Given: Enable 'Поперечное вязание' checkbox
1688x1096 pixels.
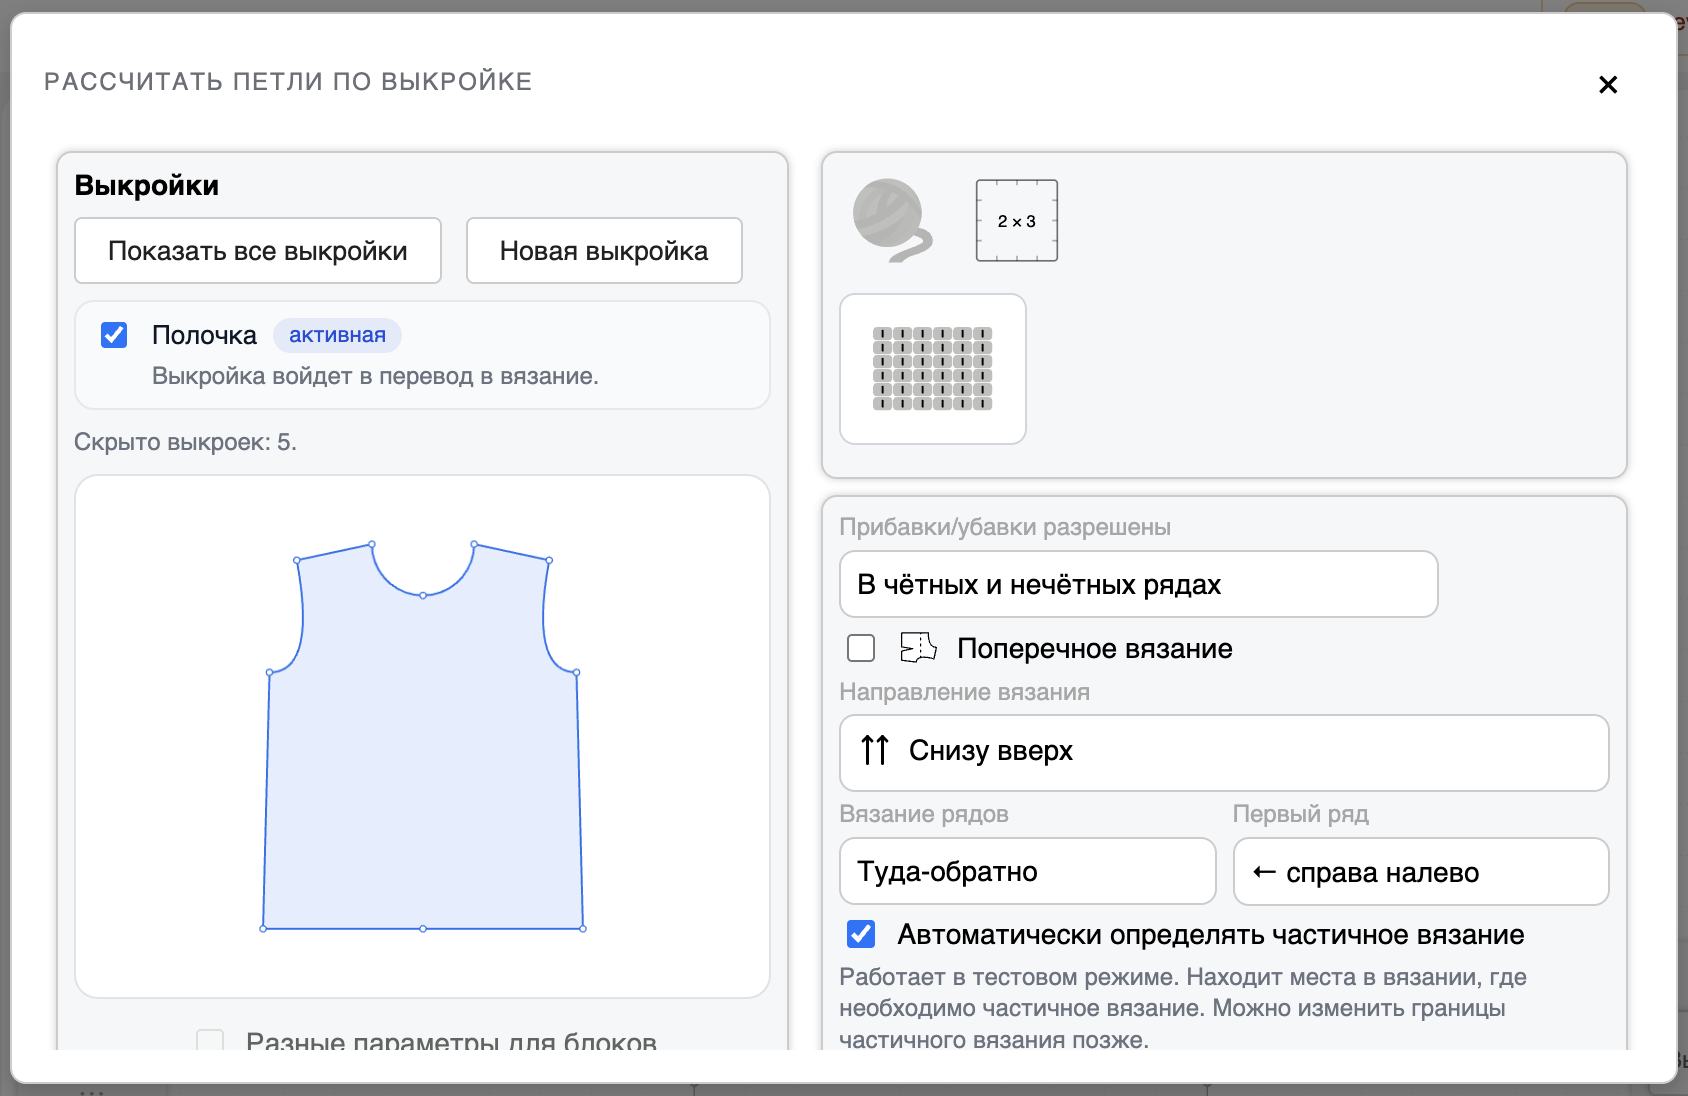Looking at the screenshot, I should click(861, 648).
